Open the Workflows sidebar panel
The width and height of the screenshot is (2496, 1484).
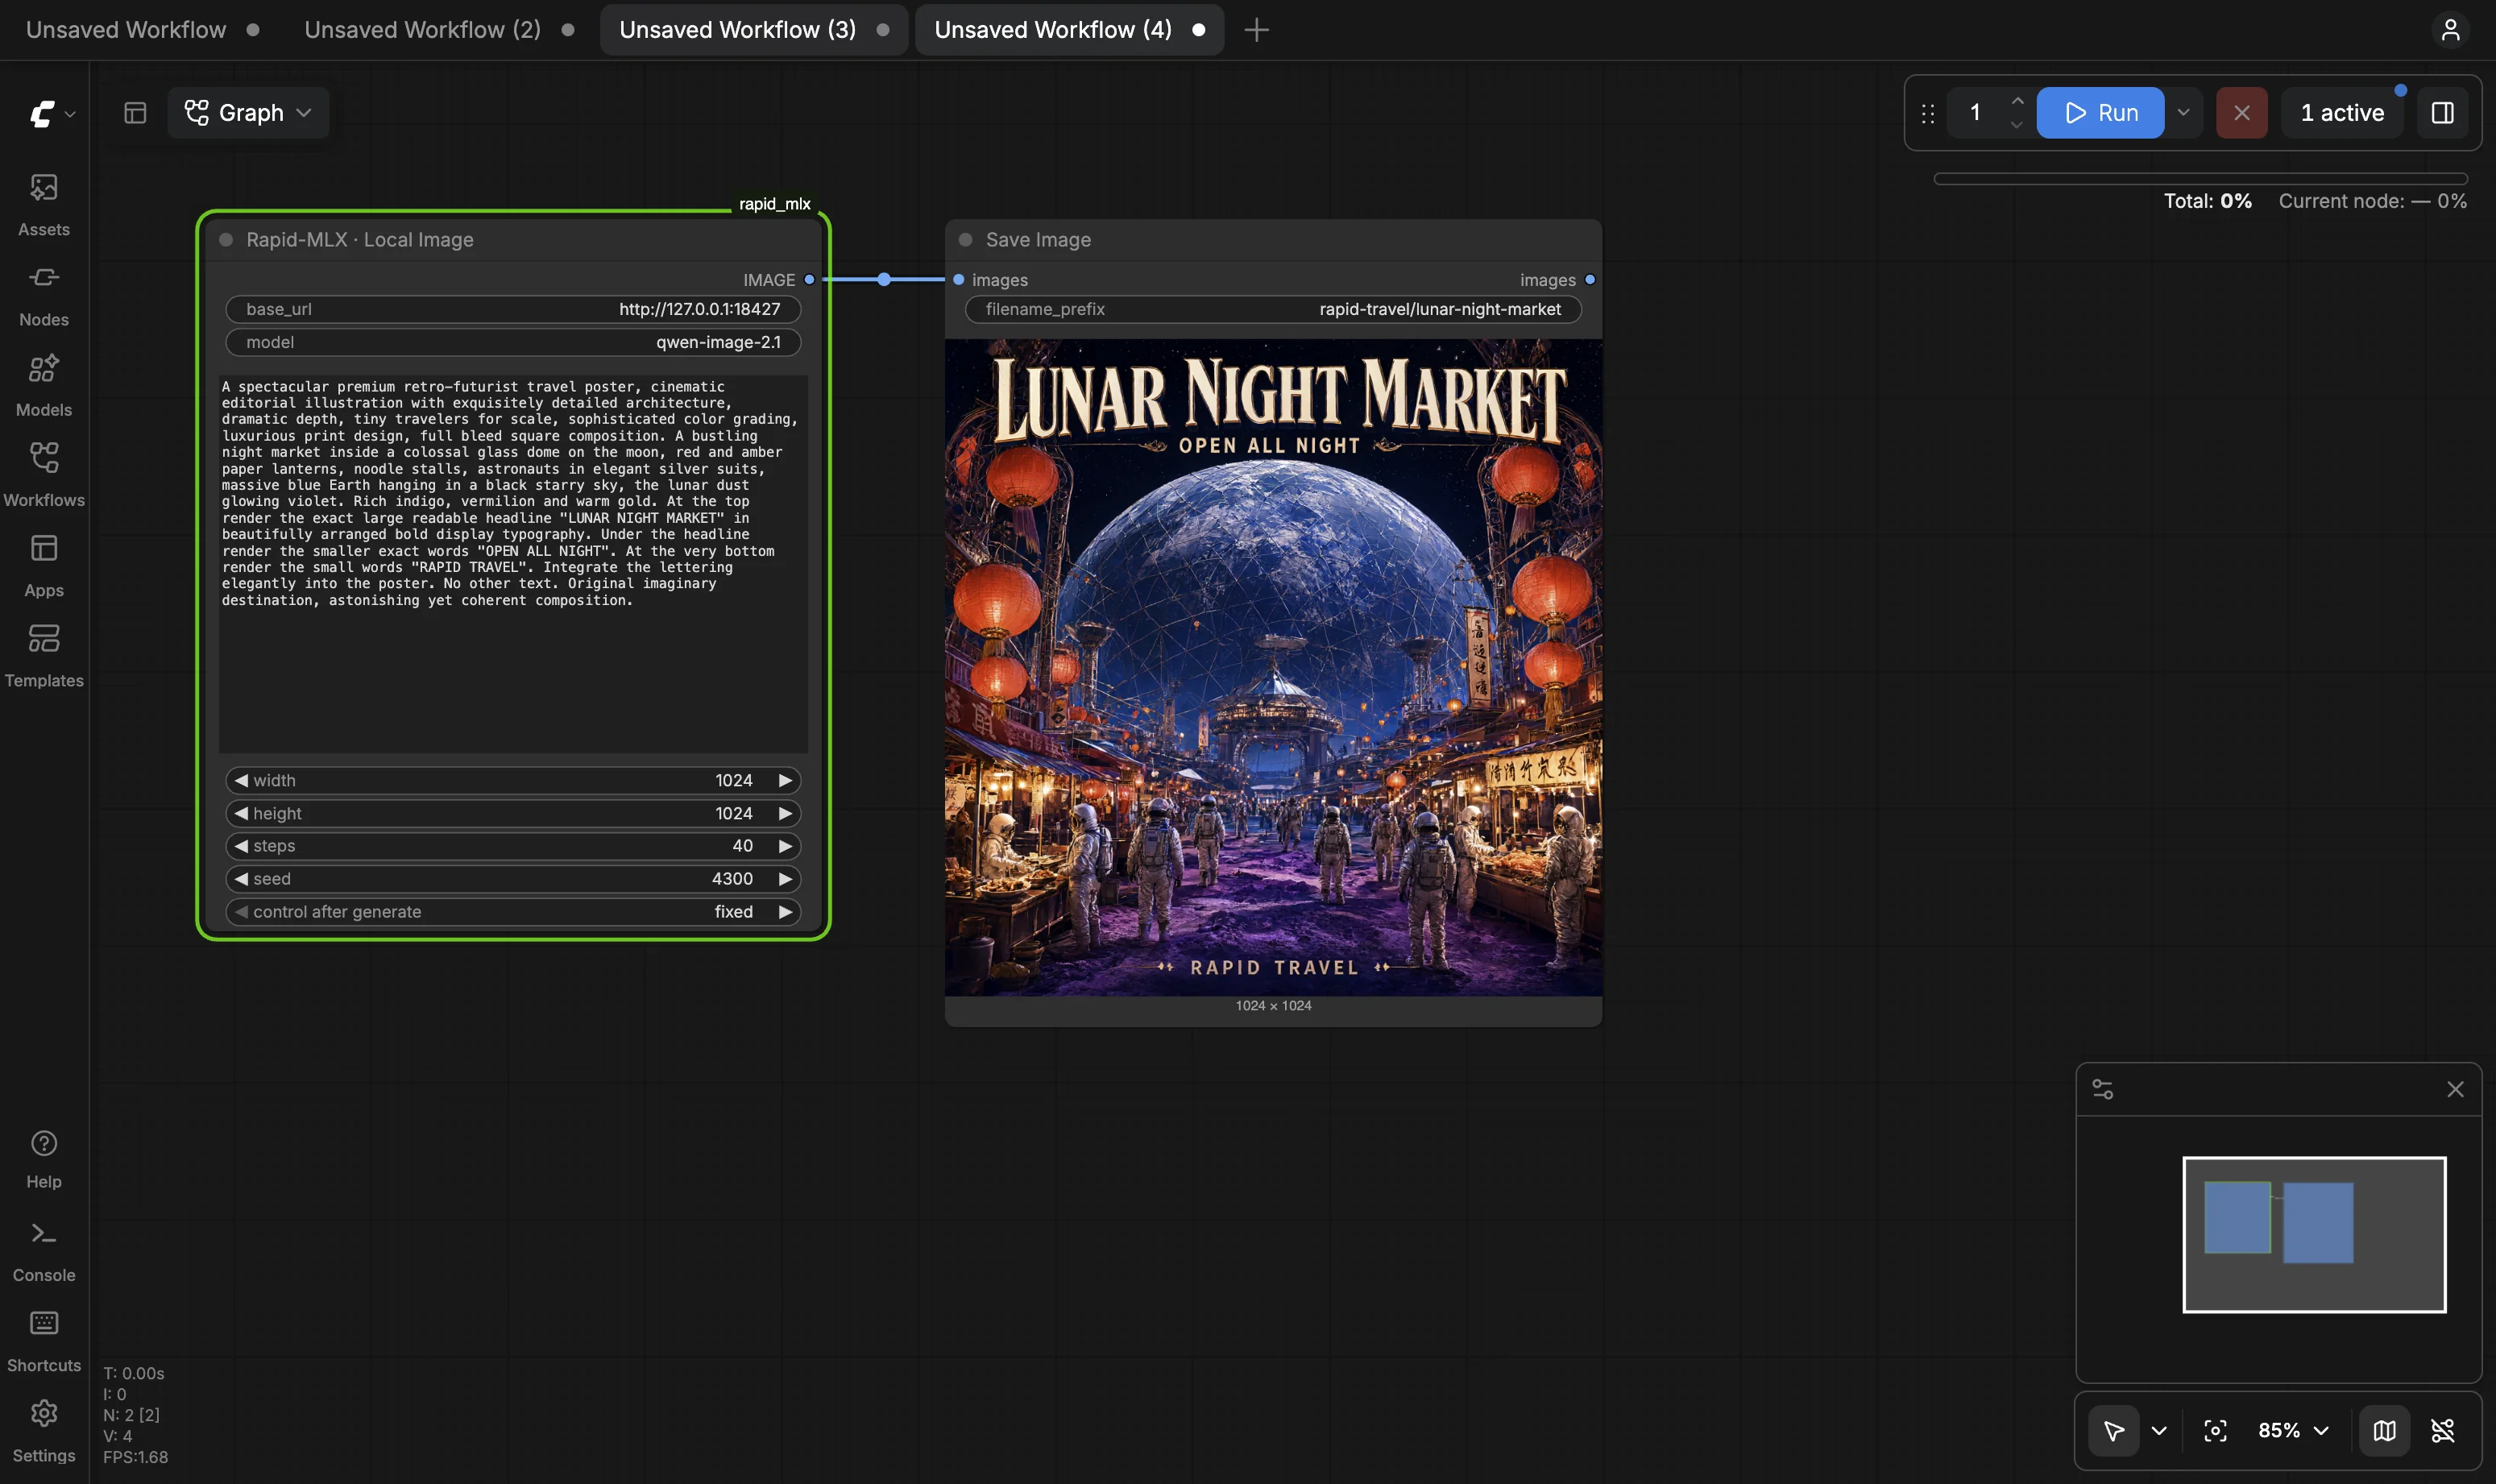click(x=44, y=475)
